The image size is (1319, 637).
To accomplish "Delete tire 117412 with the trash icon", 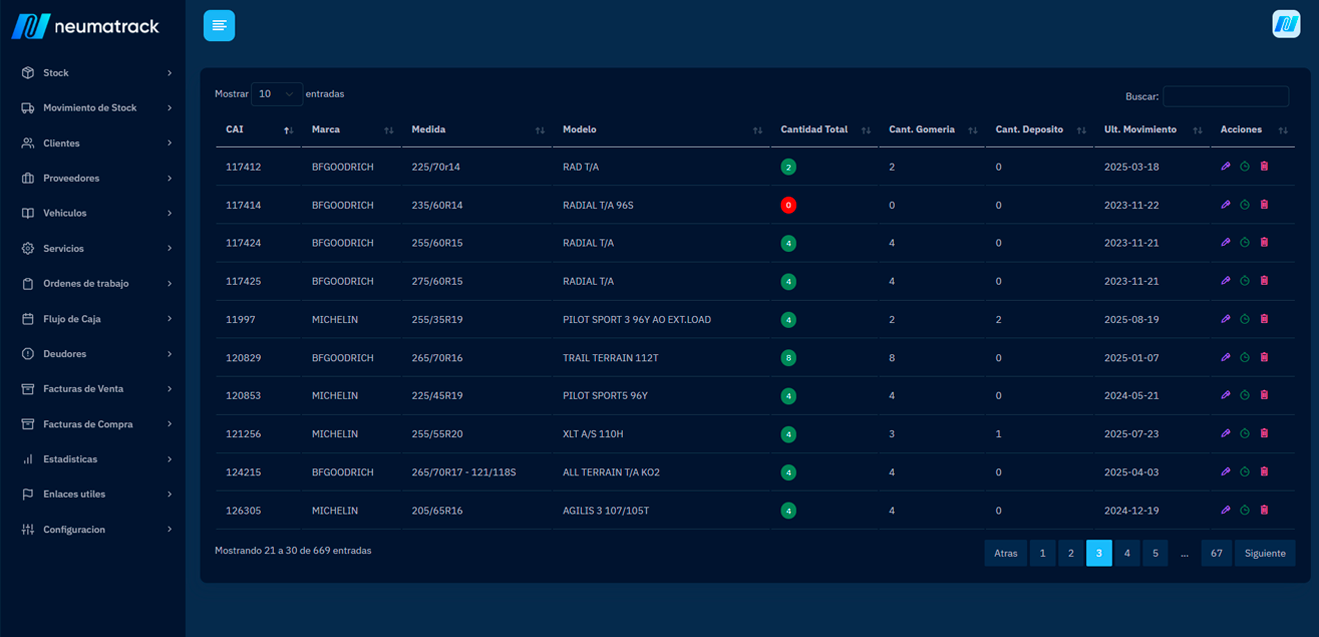I will coord(1264,166).
